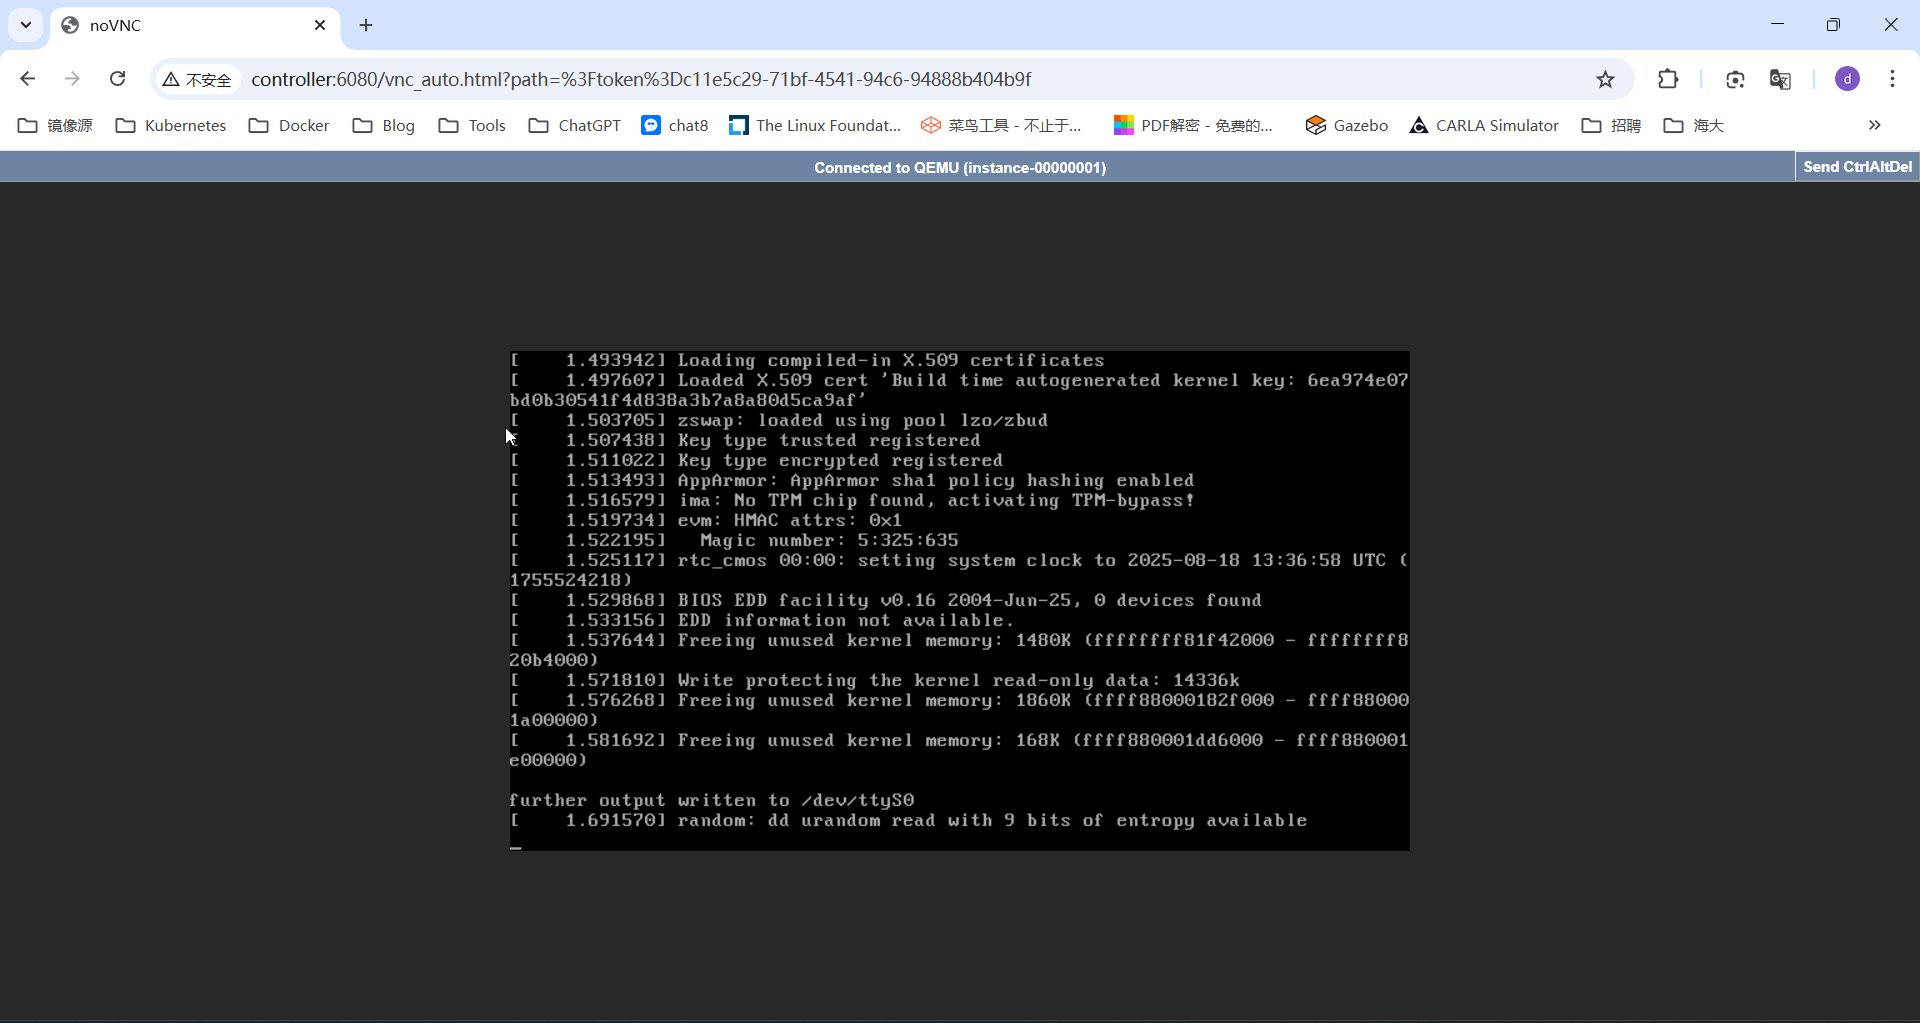Open the Google Translate icon
Image resolution: width=1920 pixels, height=1023 pixels.
pyautogui.click(x=1780, y=79)
